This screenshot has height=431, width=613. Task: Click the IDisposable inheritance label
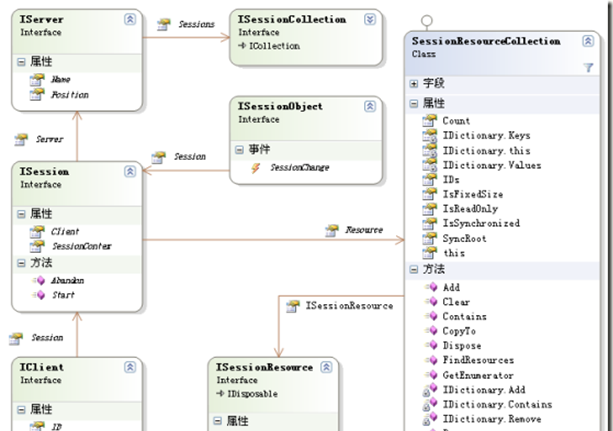(253, 394)
